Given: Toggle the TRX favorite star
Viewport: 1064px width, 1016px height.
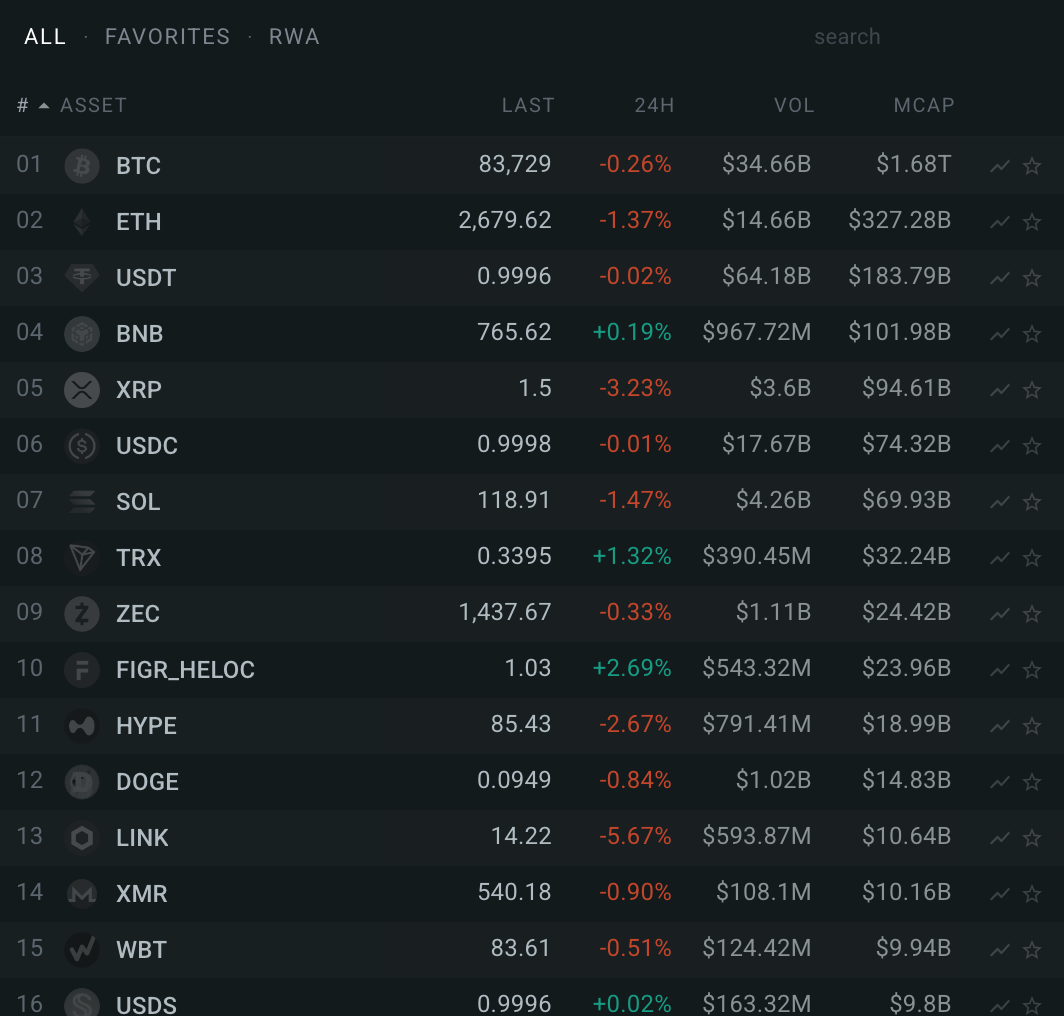Looking at the screenshot, I should click(1031, 558).
